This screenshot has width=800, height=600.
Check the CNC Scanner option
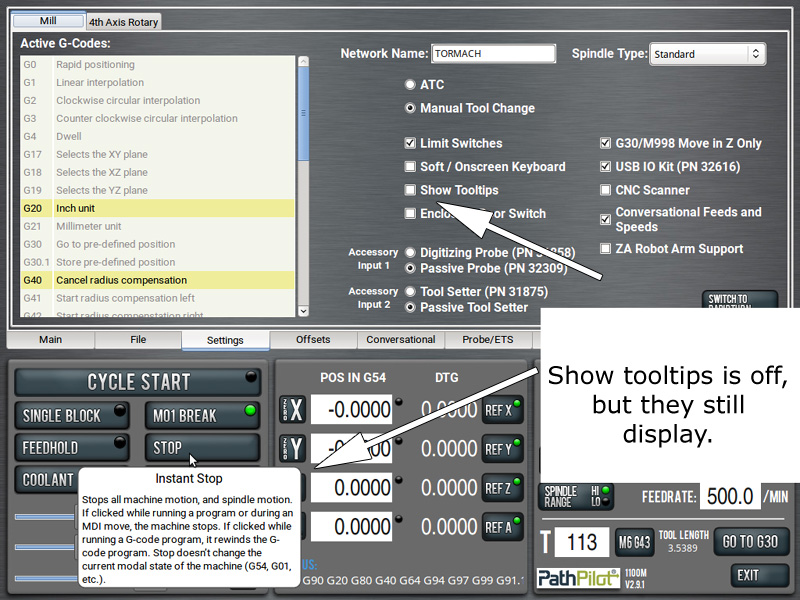coord(606,190)
